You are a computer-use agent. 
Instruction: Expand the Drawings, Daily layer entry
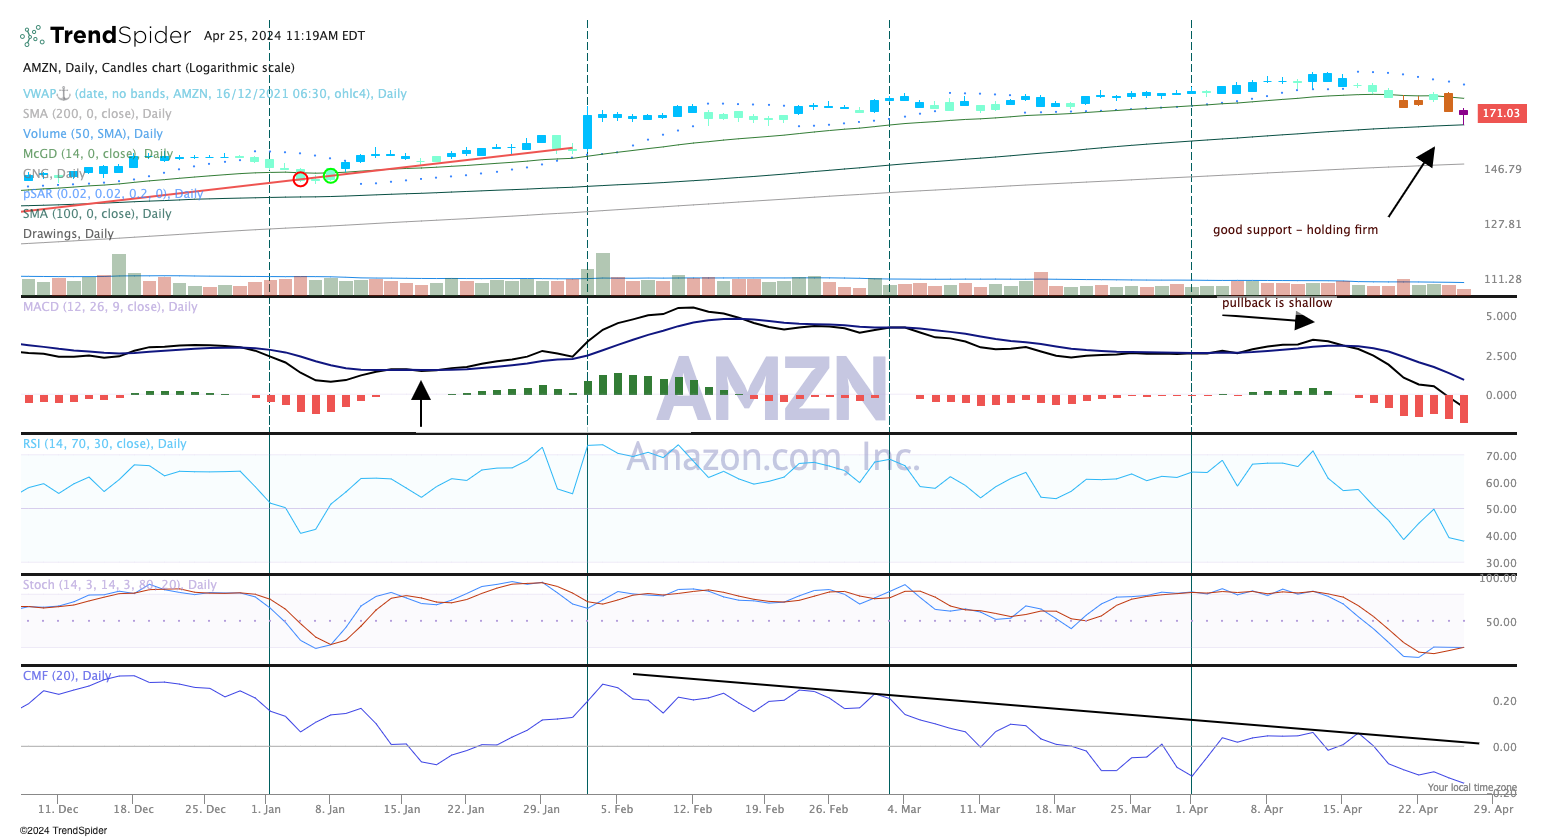coord(68,233)
